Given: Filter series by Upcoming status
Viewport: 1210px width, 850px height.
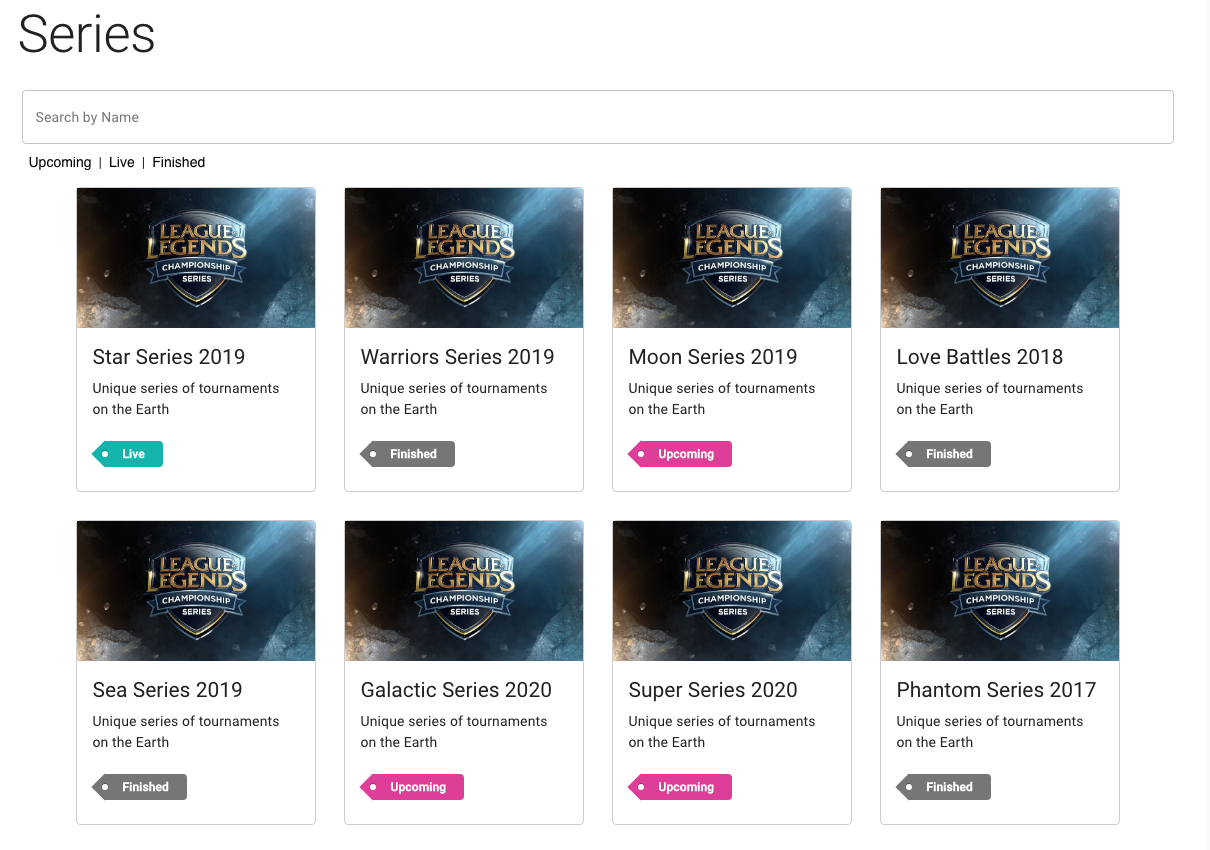Looking at the screenshot, I should [60, 162].
